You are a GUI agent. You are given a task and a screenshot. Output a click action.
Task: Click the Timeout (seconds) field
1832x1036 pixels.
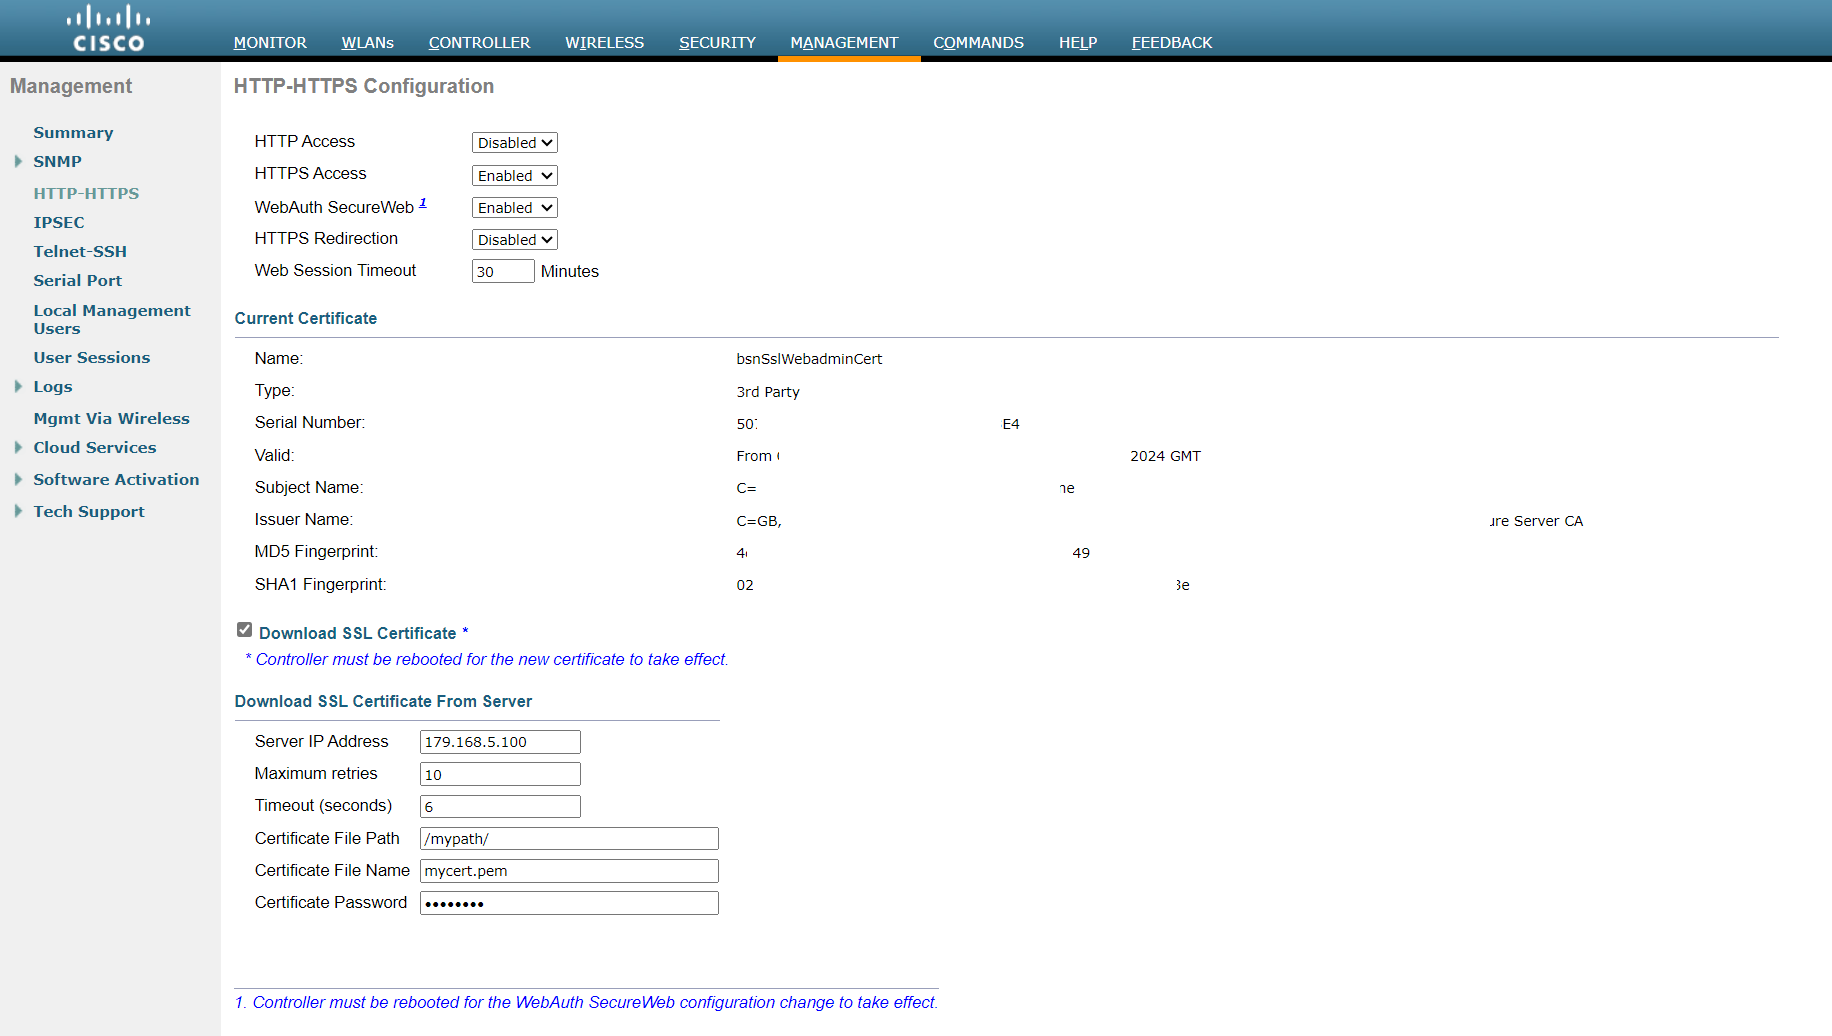pyautogui.click(x=500, y=806)
